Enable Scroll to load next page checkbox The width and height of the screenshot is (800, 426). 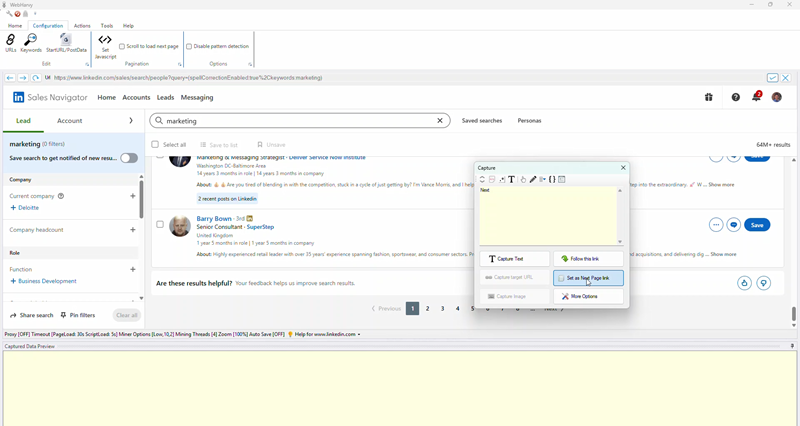(122, 46)
